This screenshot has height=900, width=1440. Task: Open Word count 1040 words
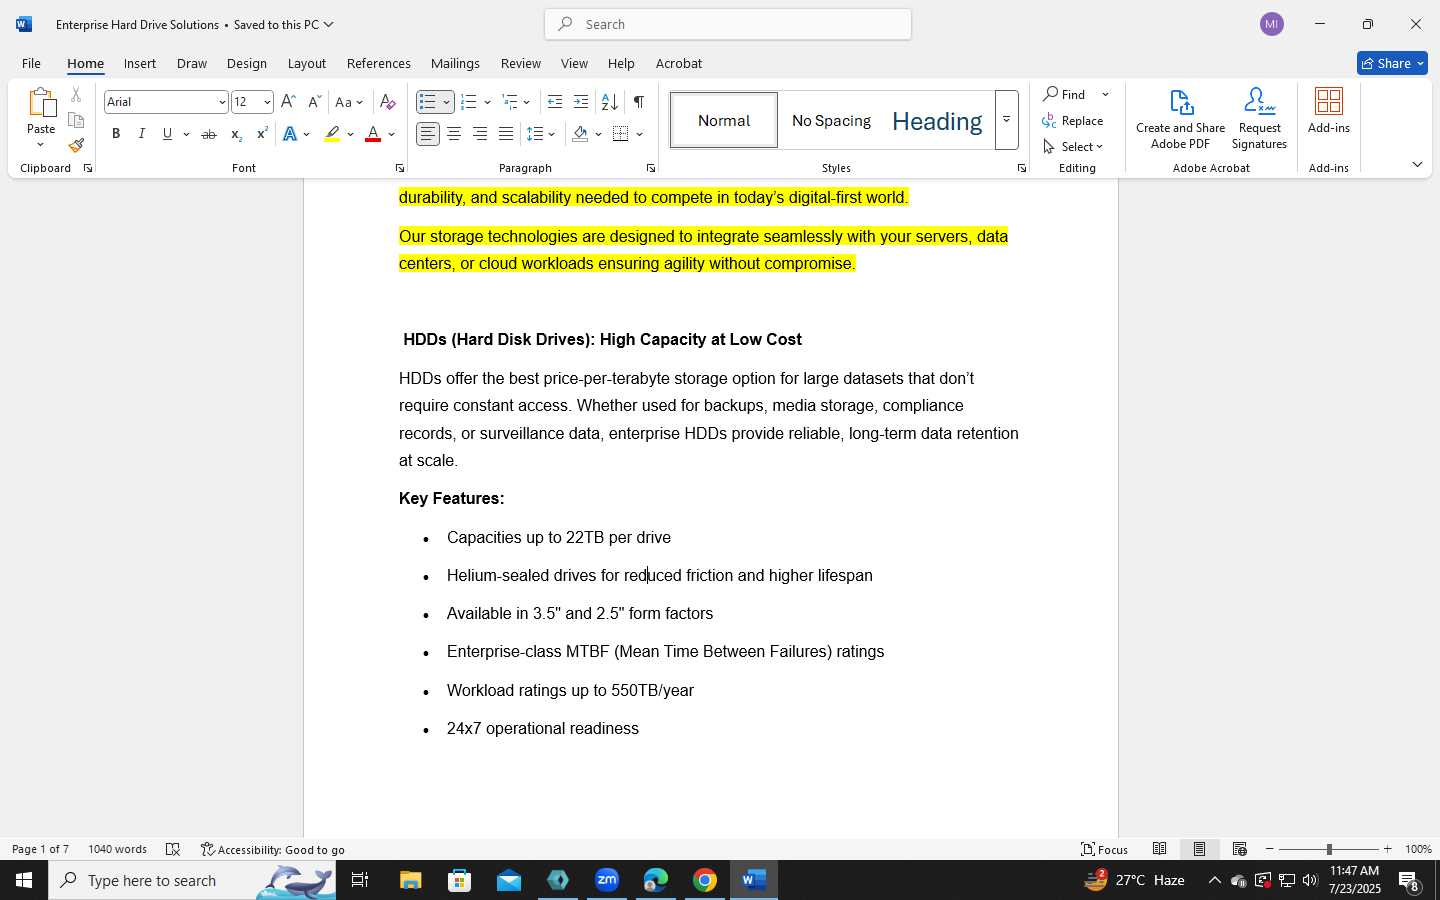click(117, 849)
